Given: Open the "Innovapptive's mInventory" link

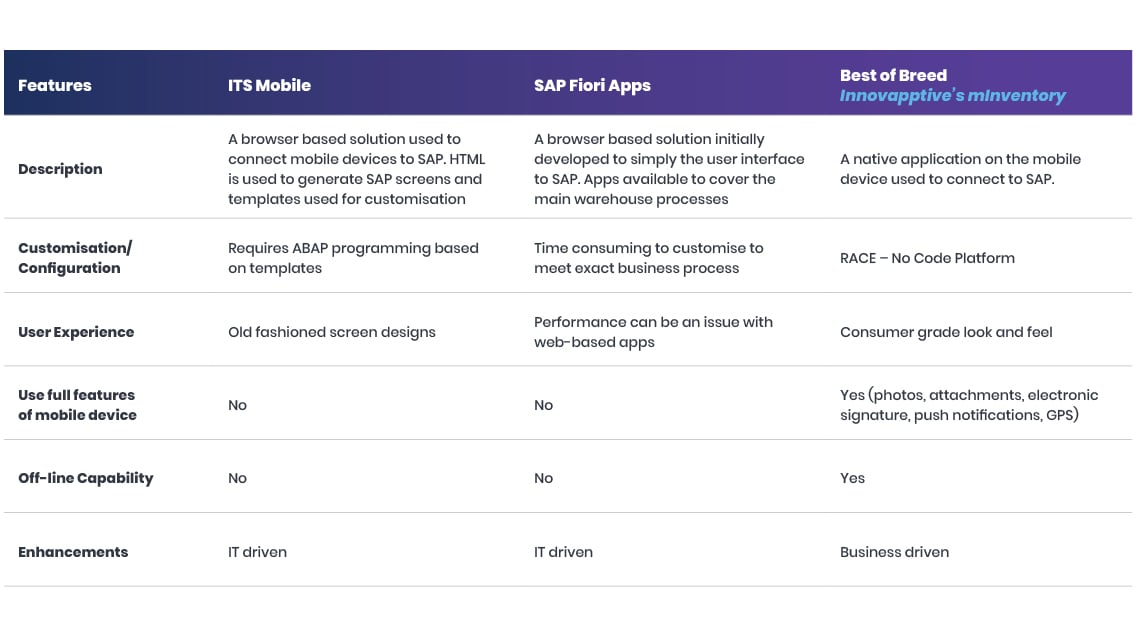Looking at the screenshot, I should tap(952, 96).
